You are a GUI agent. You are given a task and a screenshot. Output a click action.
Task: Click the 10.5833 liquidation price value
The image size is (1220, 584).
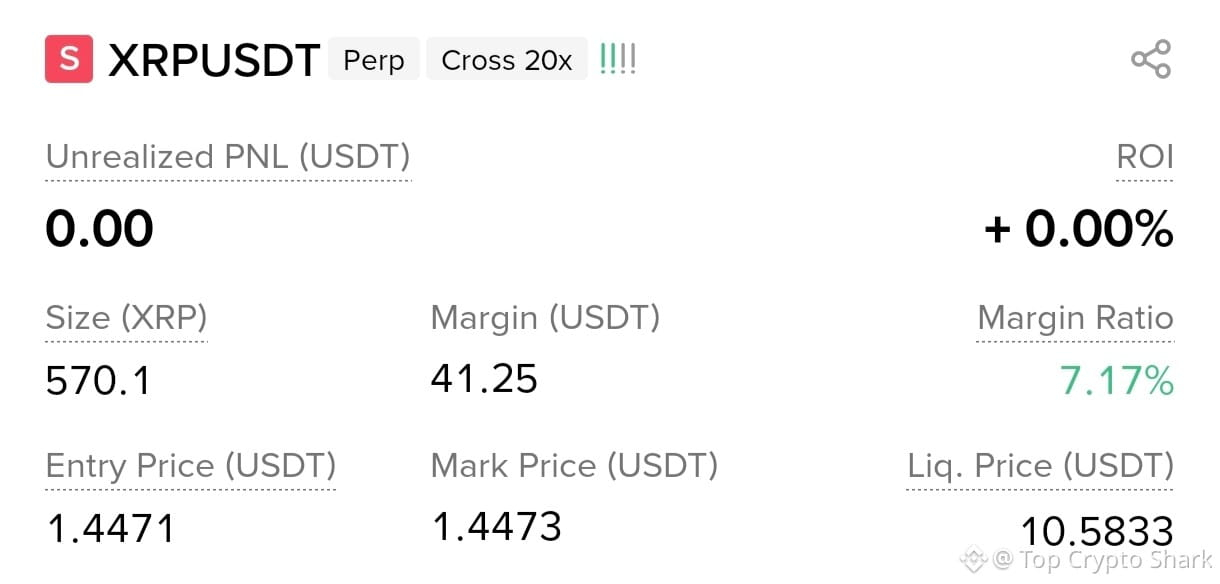click(1097, 531)
